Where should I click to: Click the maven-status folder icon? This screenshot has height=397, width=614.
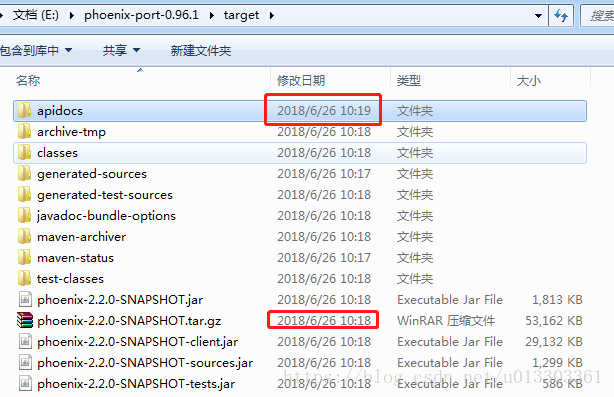point(24,258)
